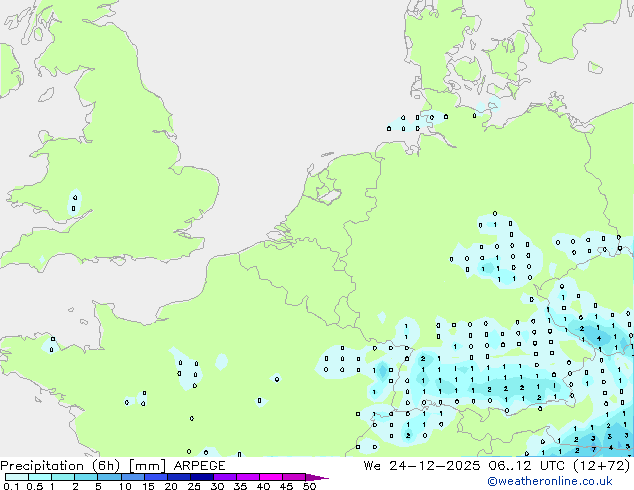Screen dimensions: 634x490
Task: Click the '(12+72)' forecast offset text
Action: pyautogui.click(x=602, y=466)
